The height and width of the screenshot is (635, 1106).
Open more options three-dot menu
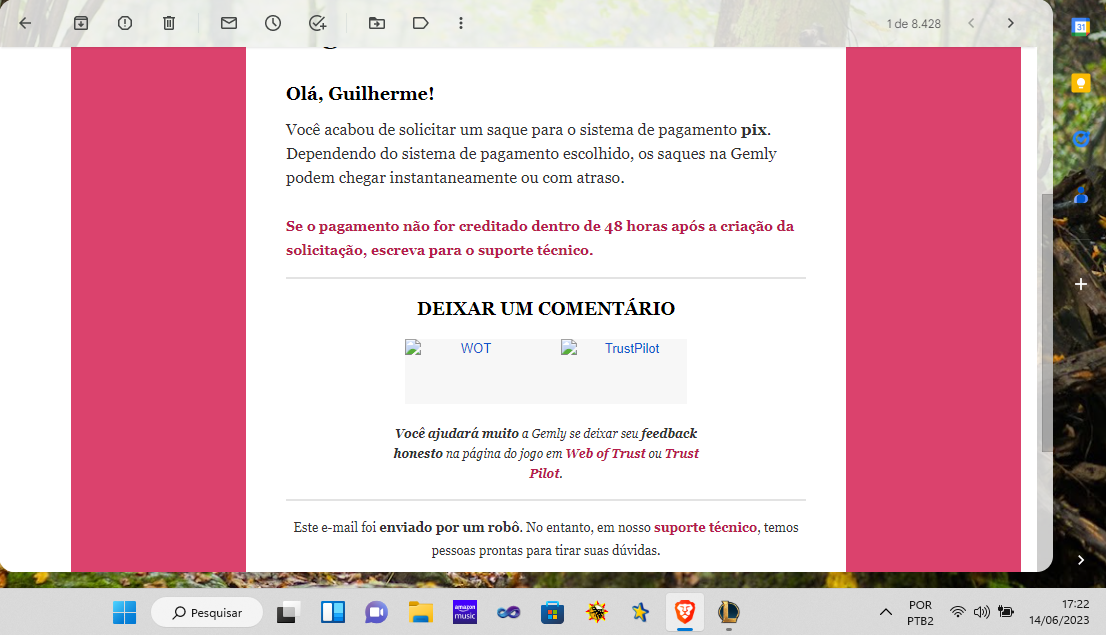point(461,23)
